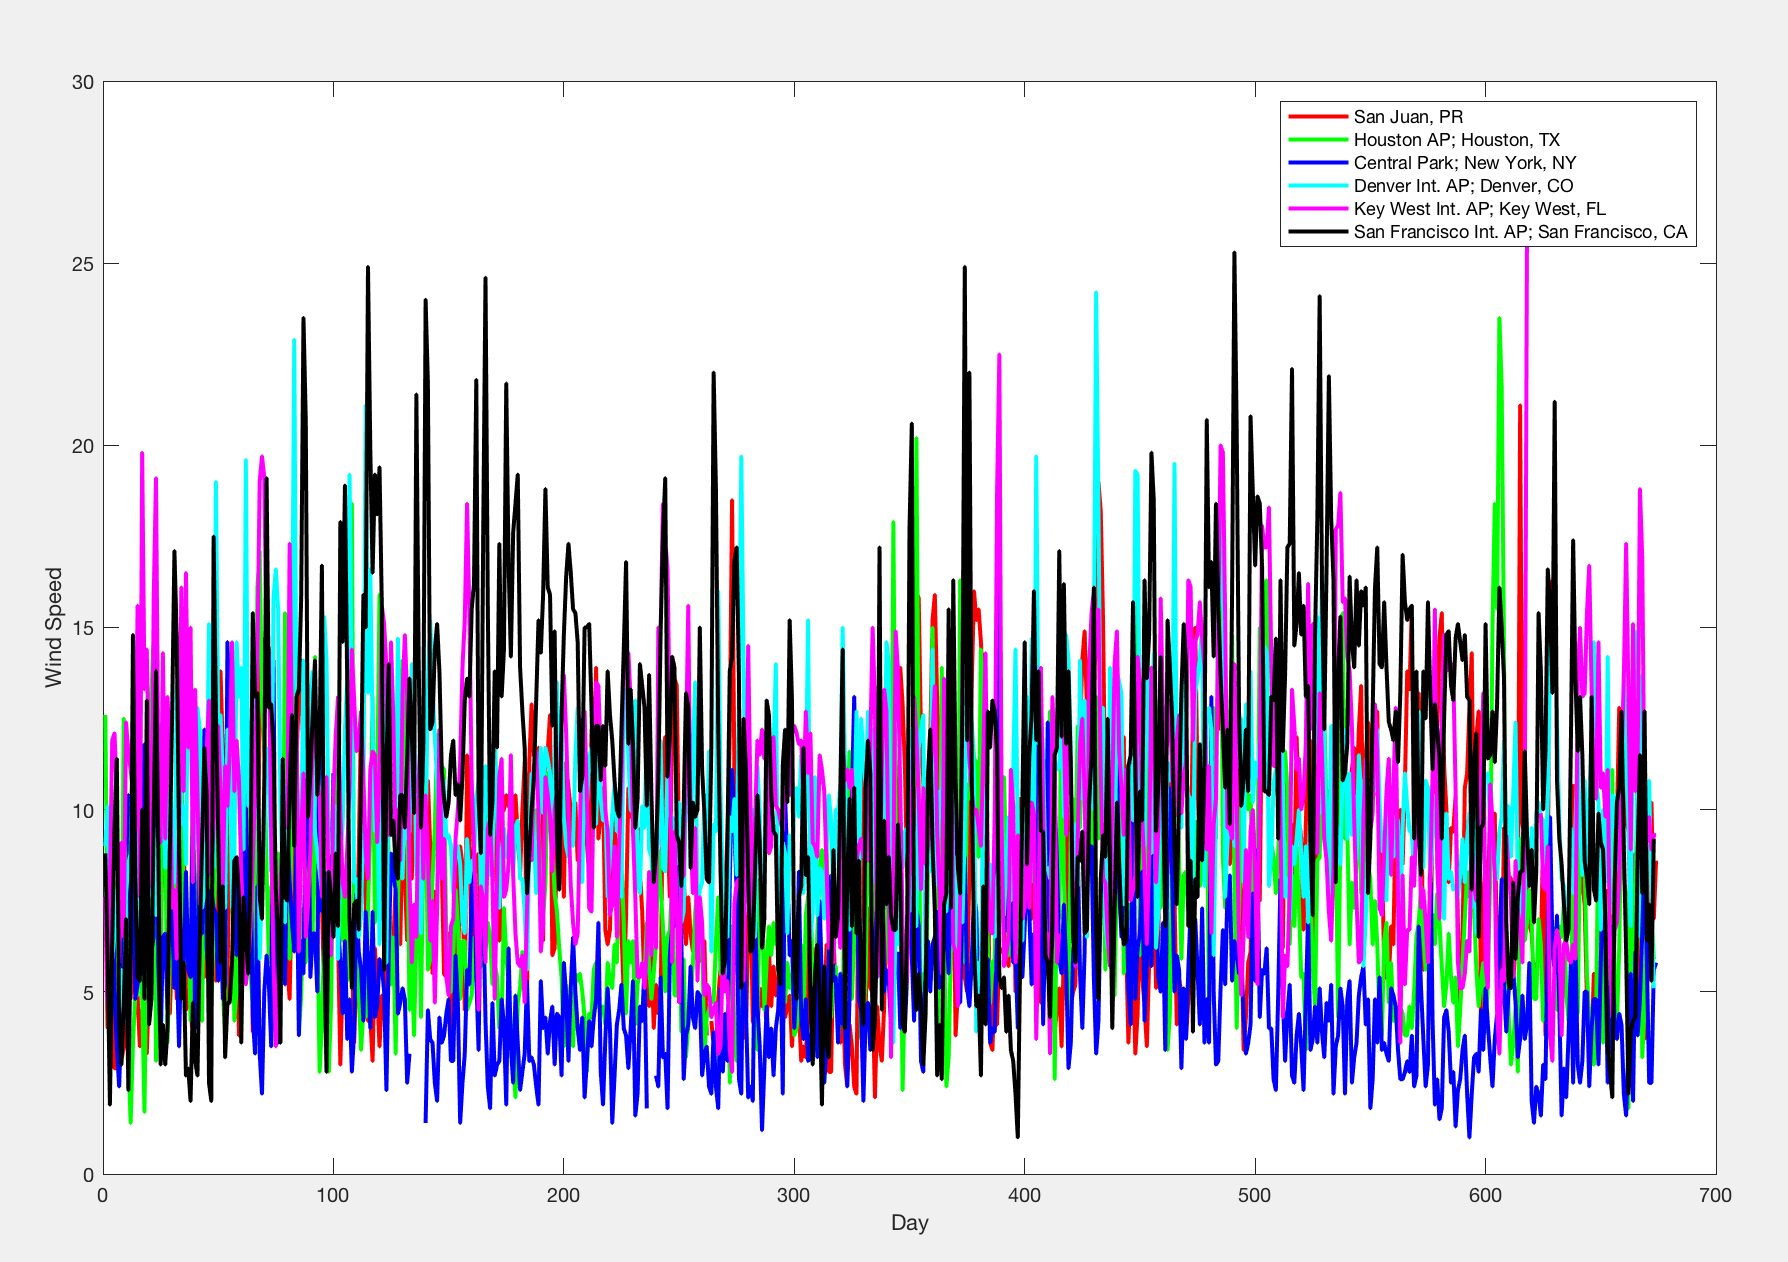This screenshot has width=1788, height=1262.
Task: Click the cyan line sample in legend
Action: coord(1318,186)
